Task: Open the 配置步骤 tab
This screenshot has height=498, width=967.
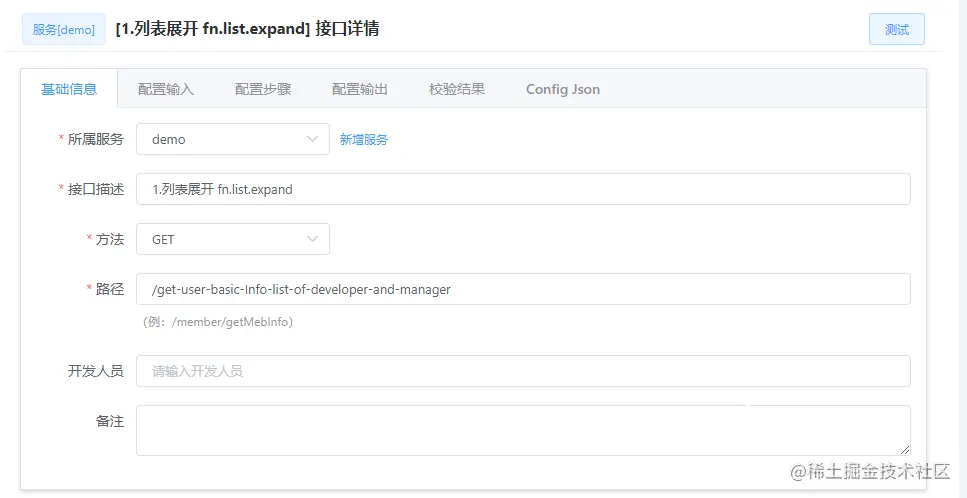Action: (x=263, y=89)
